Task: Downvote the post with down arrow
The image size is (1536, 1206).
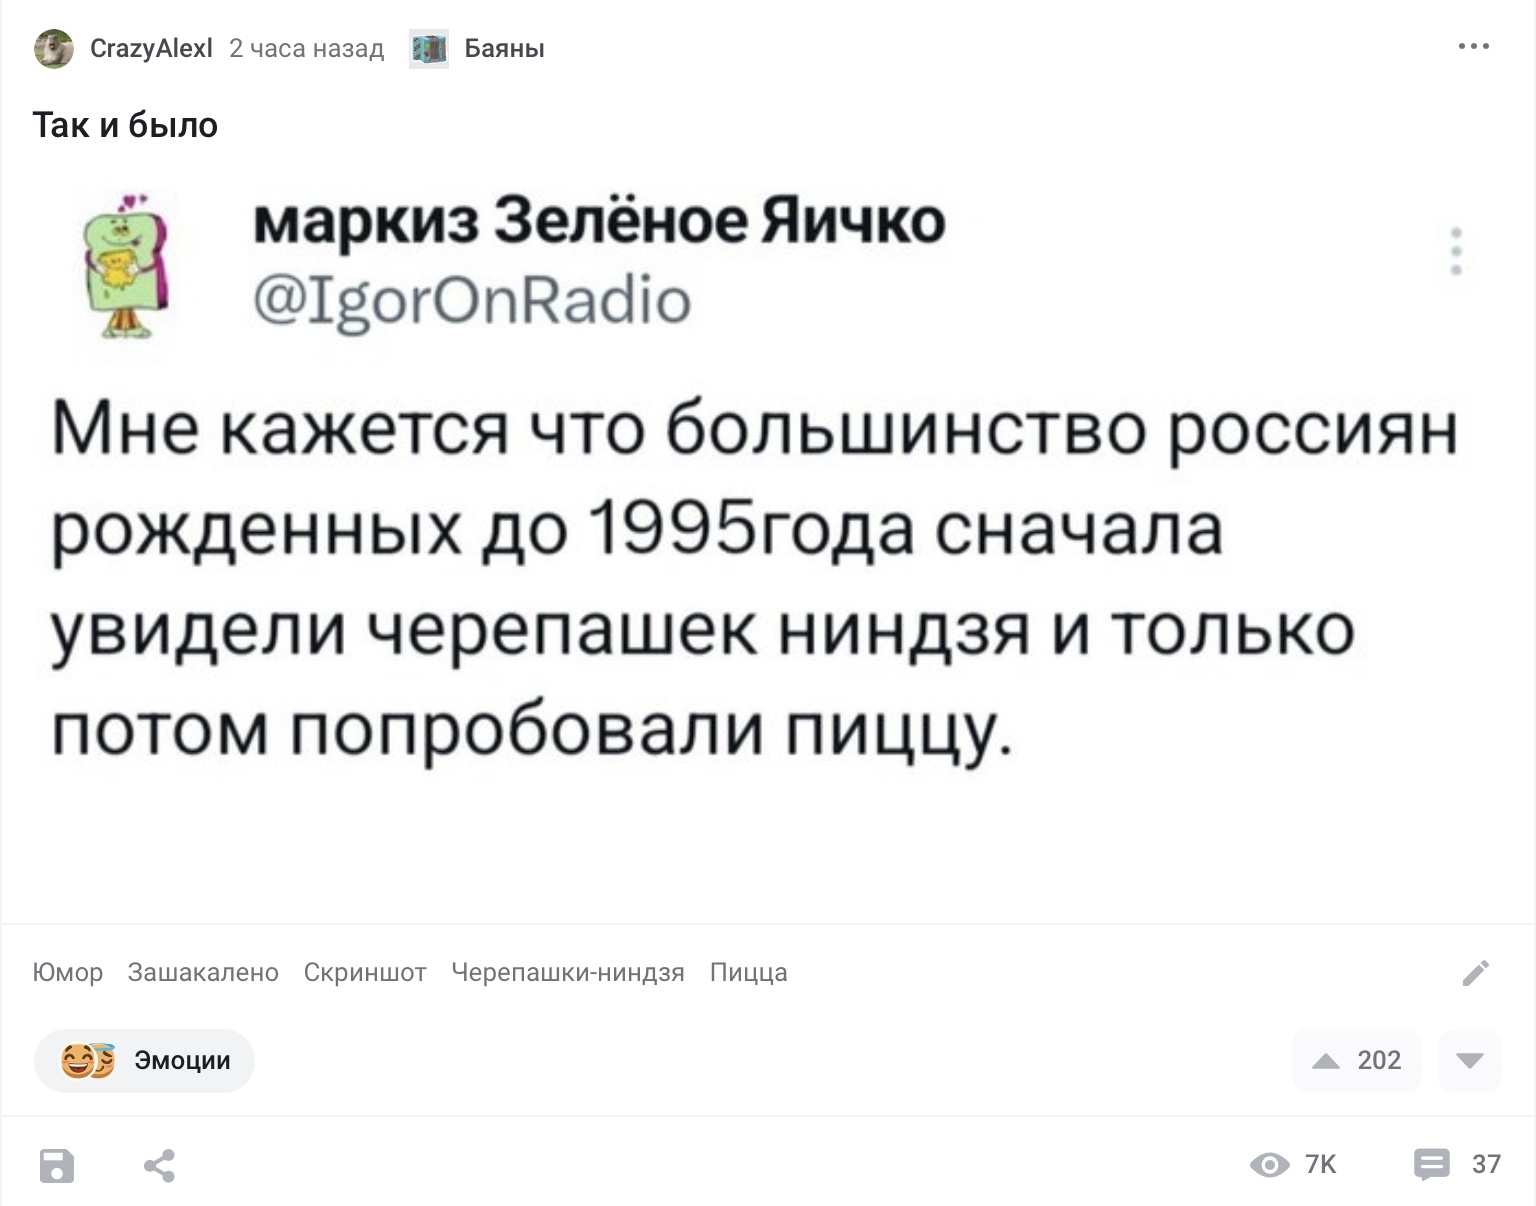Action: point(1469,1061)
